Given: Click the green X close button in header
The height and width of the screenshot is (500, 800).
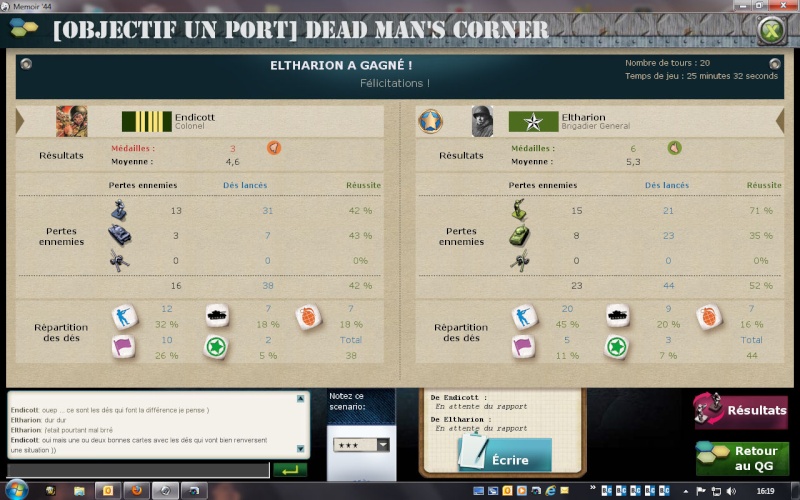Looking at the screenshot, I should [771, 31].
